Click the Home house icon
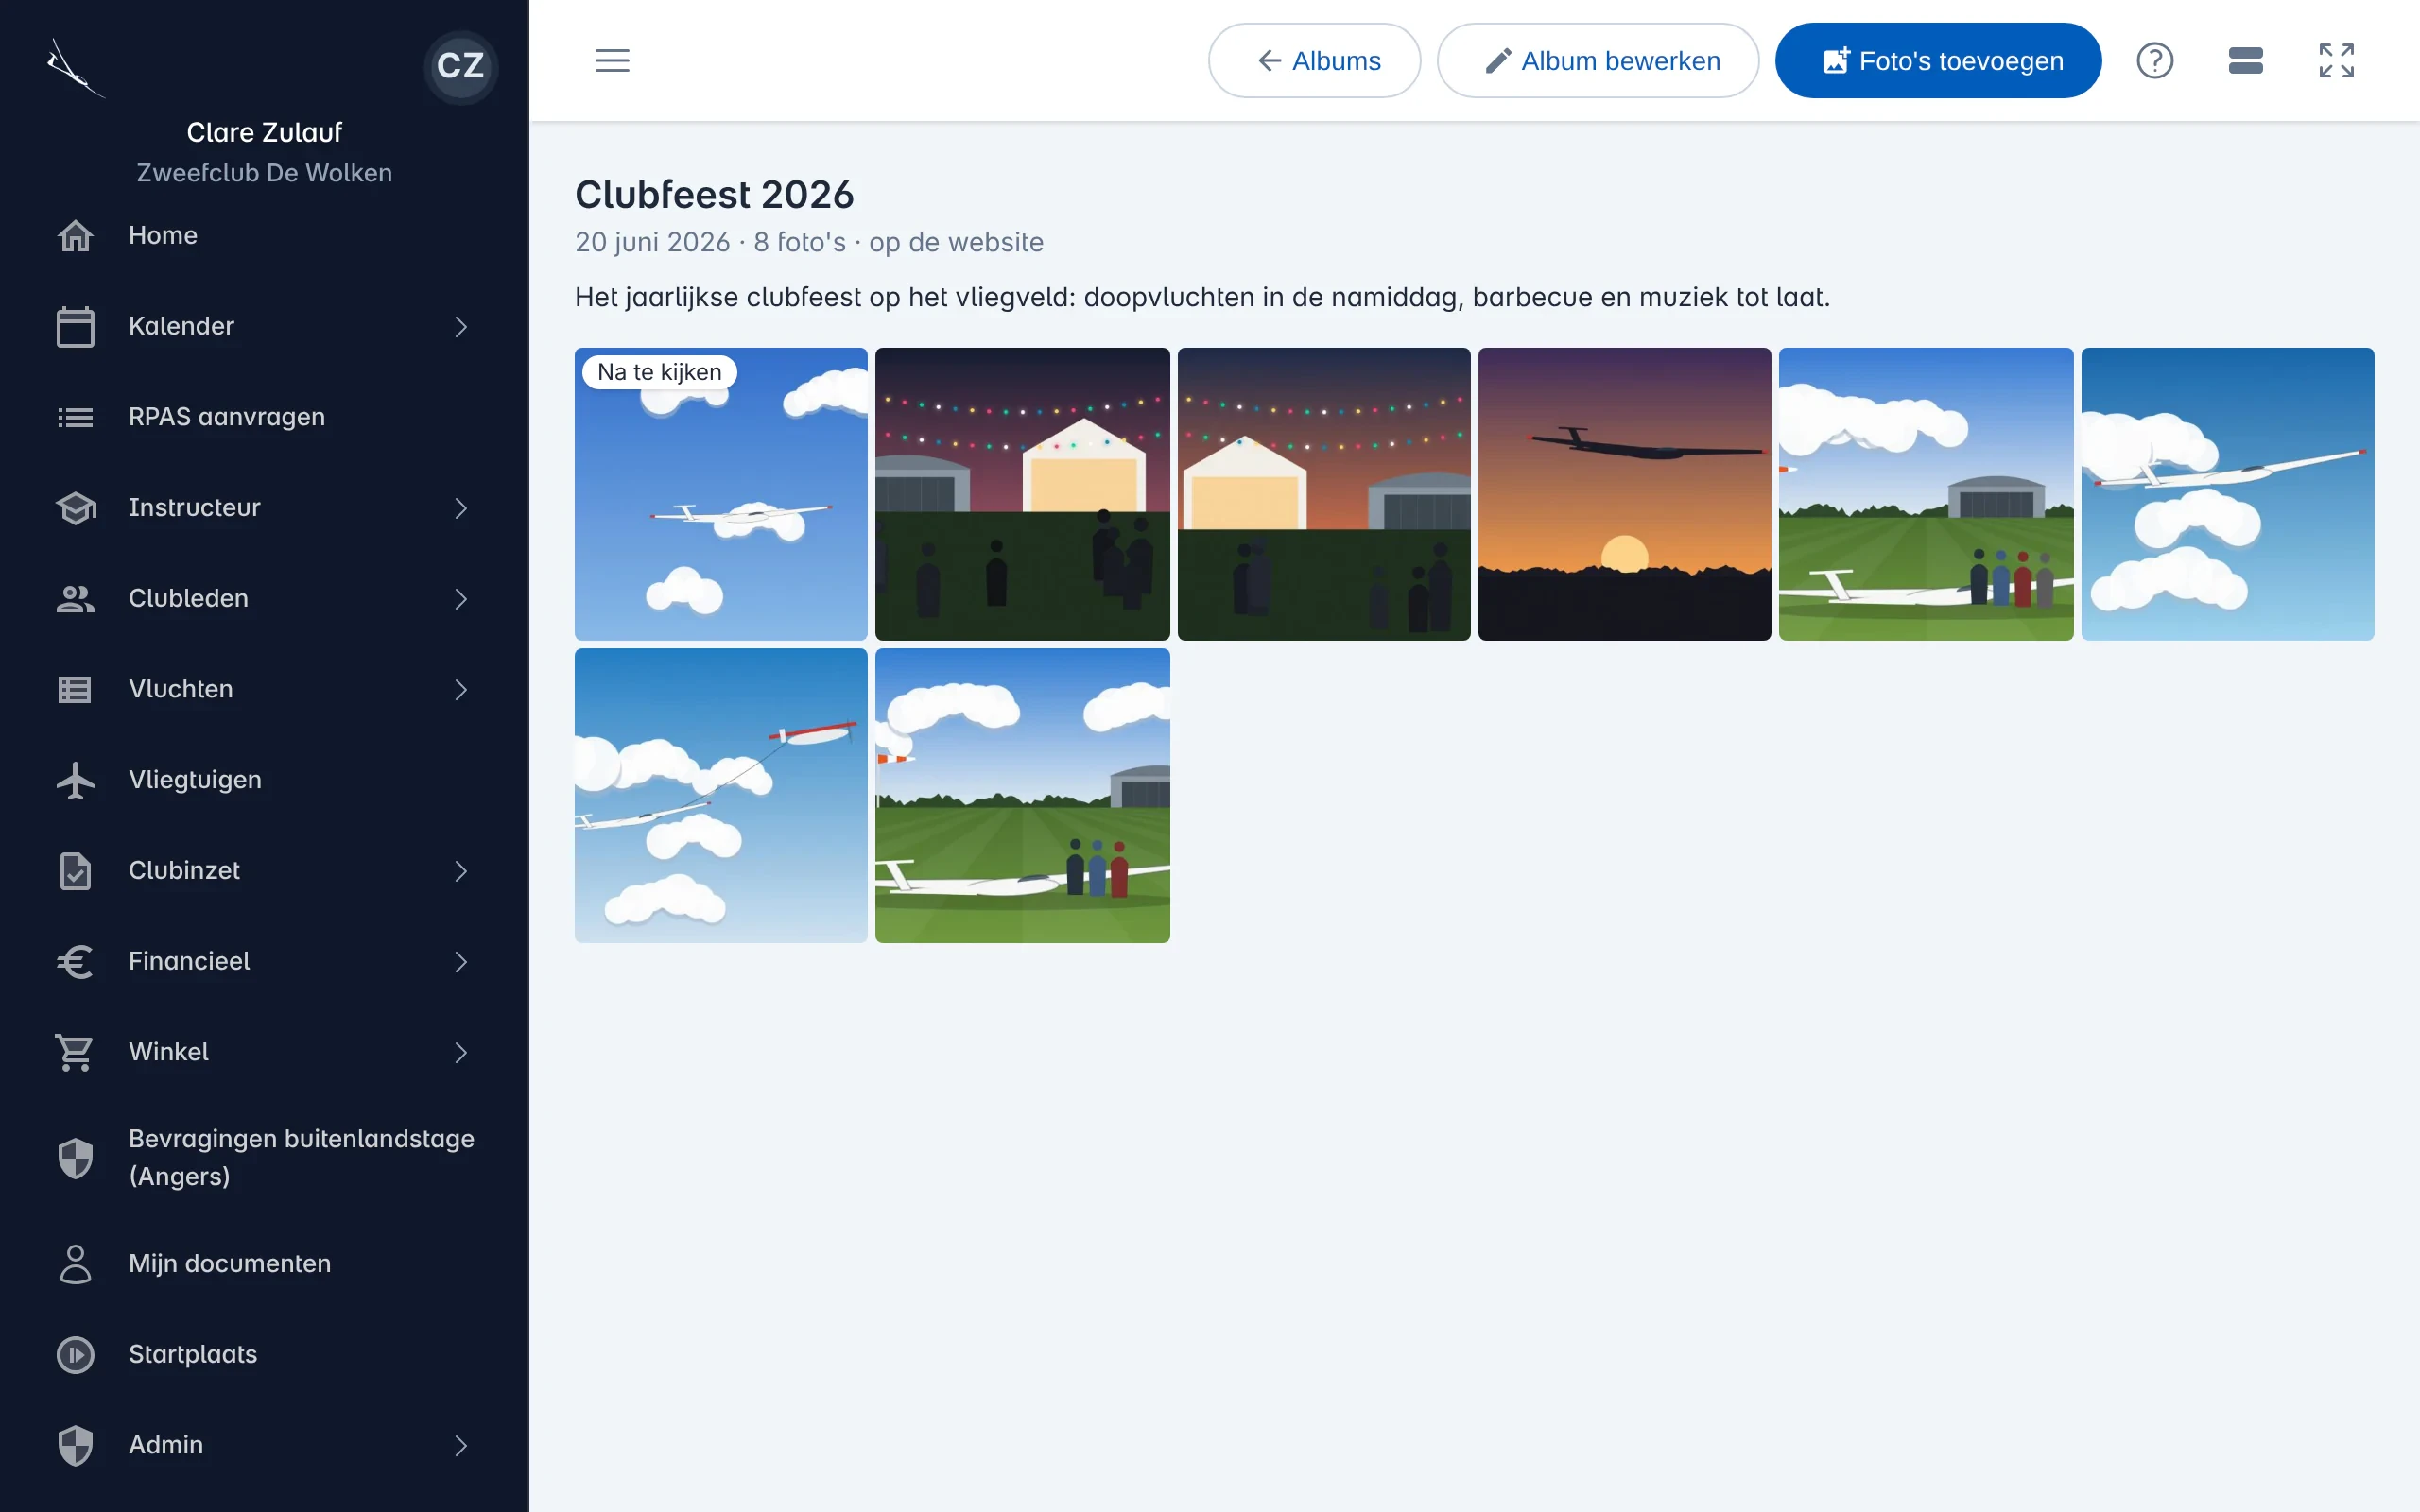Image resolution: width=2420 pixels, height=1512 pixels. [76, 236]
